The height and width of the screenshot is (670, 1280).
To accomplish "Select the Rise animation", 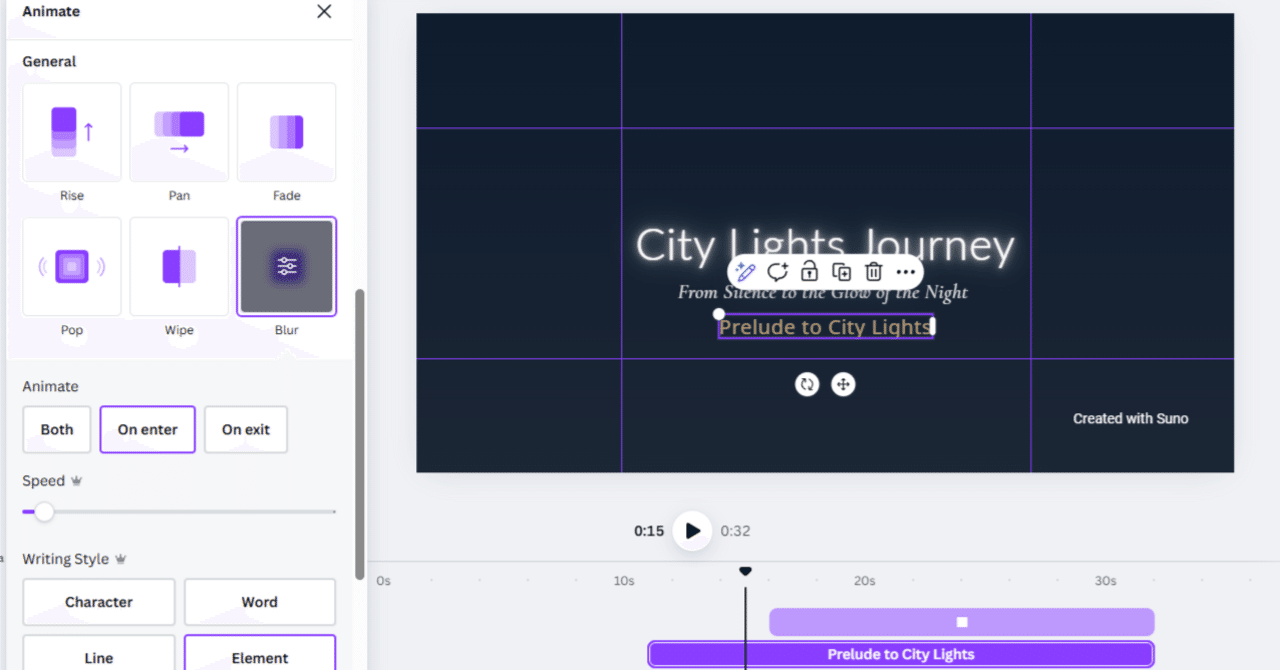I will pyautogui.click(x=72, y=132).
